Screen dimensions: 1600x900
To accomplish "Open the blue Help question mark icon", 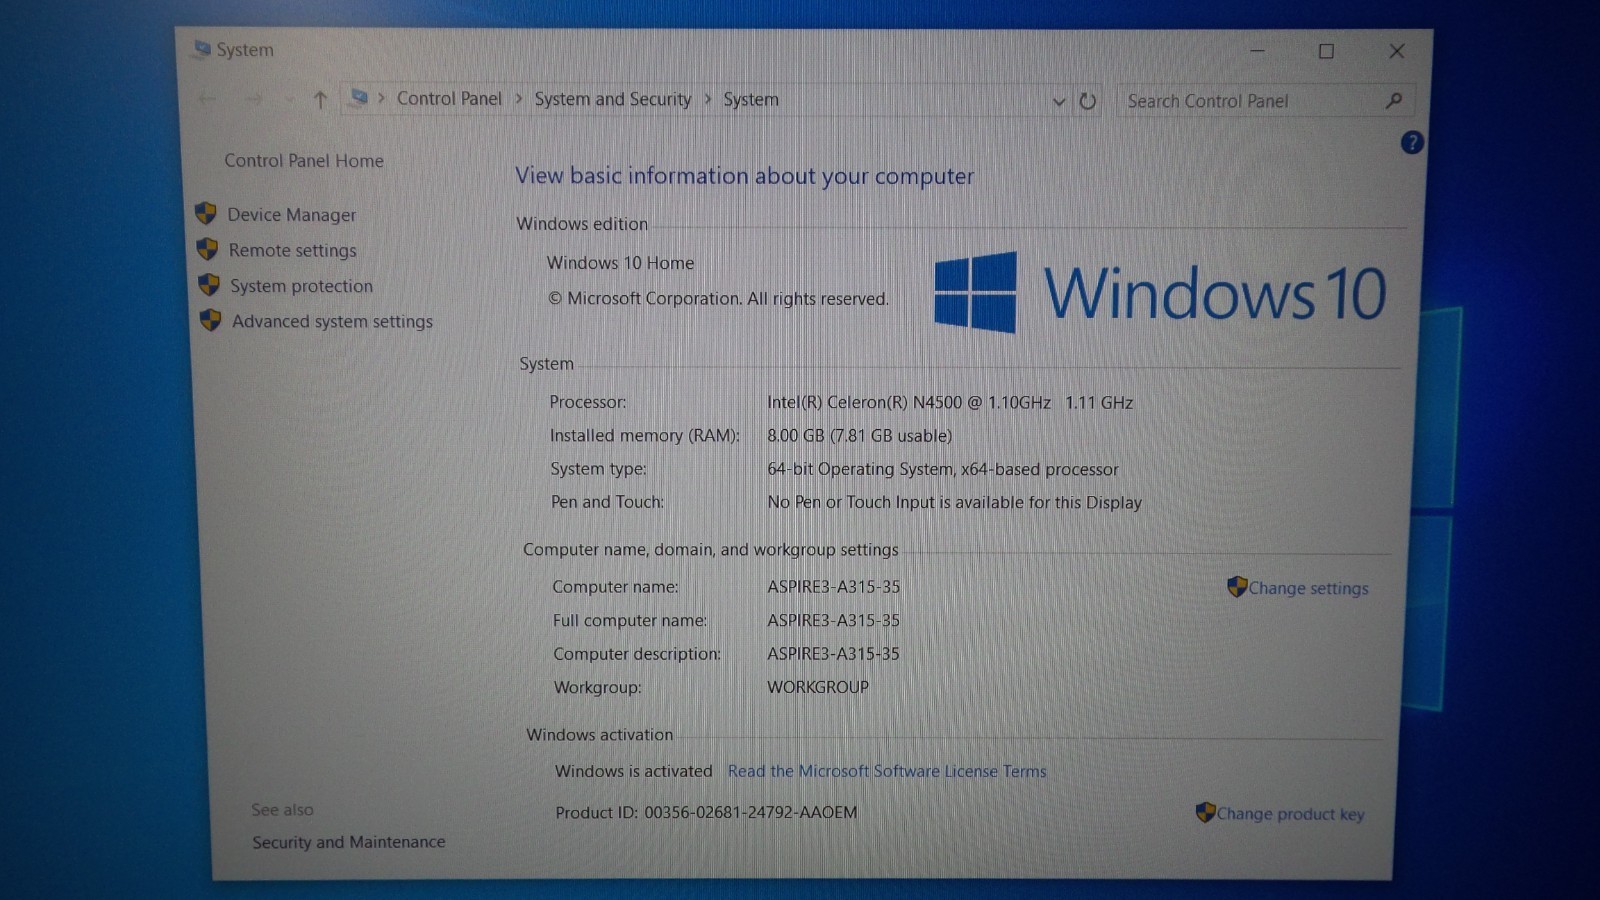I will (1412, 143).
